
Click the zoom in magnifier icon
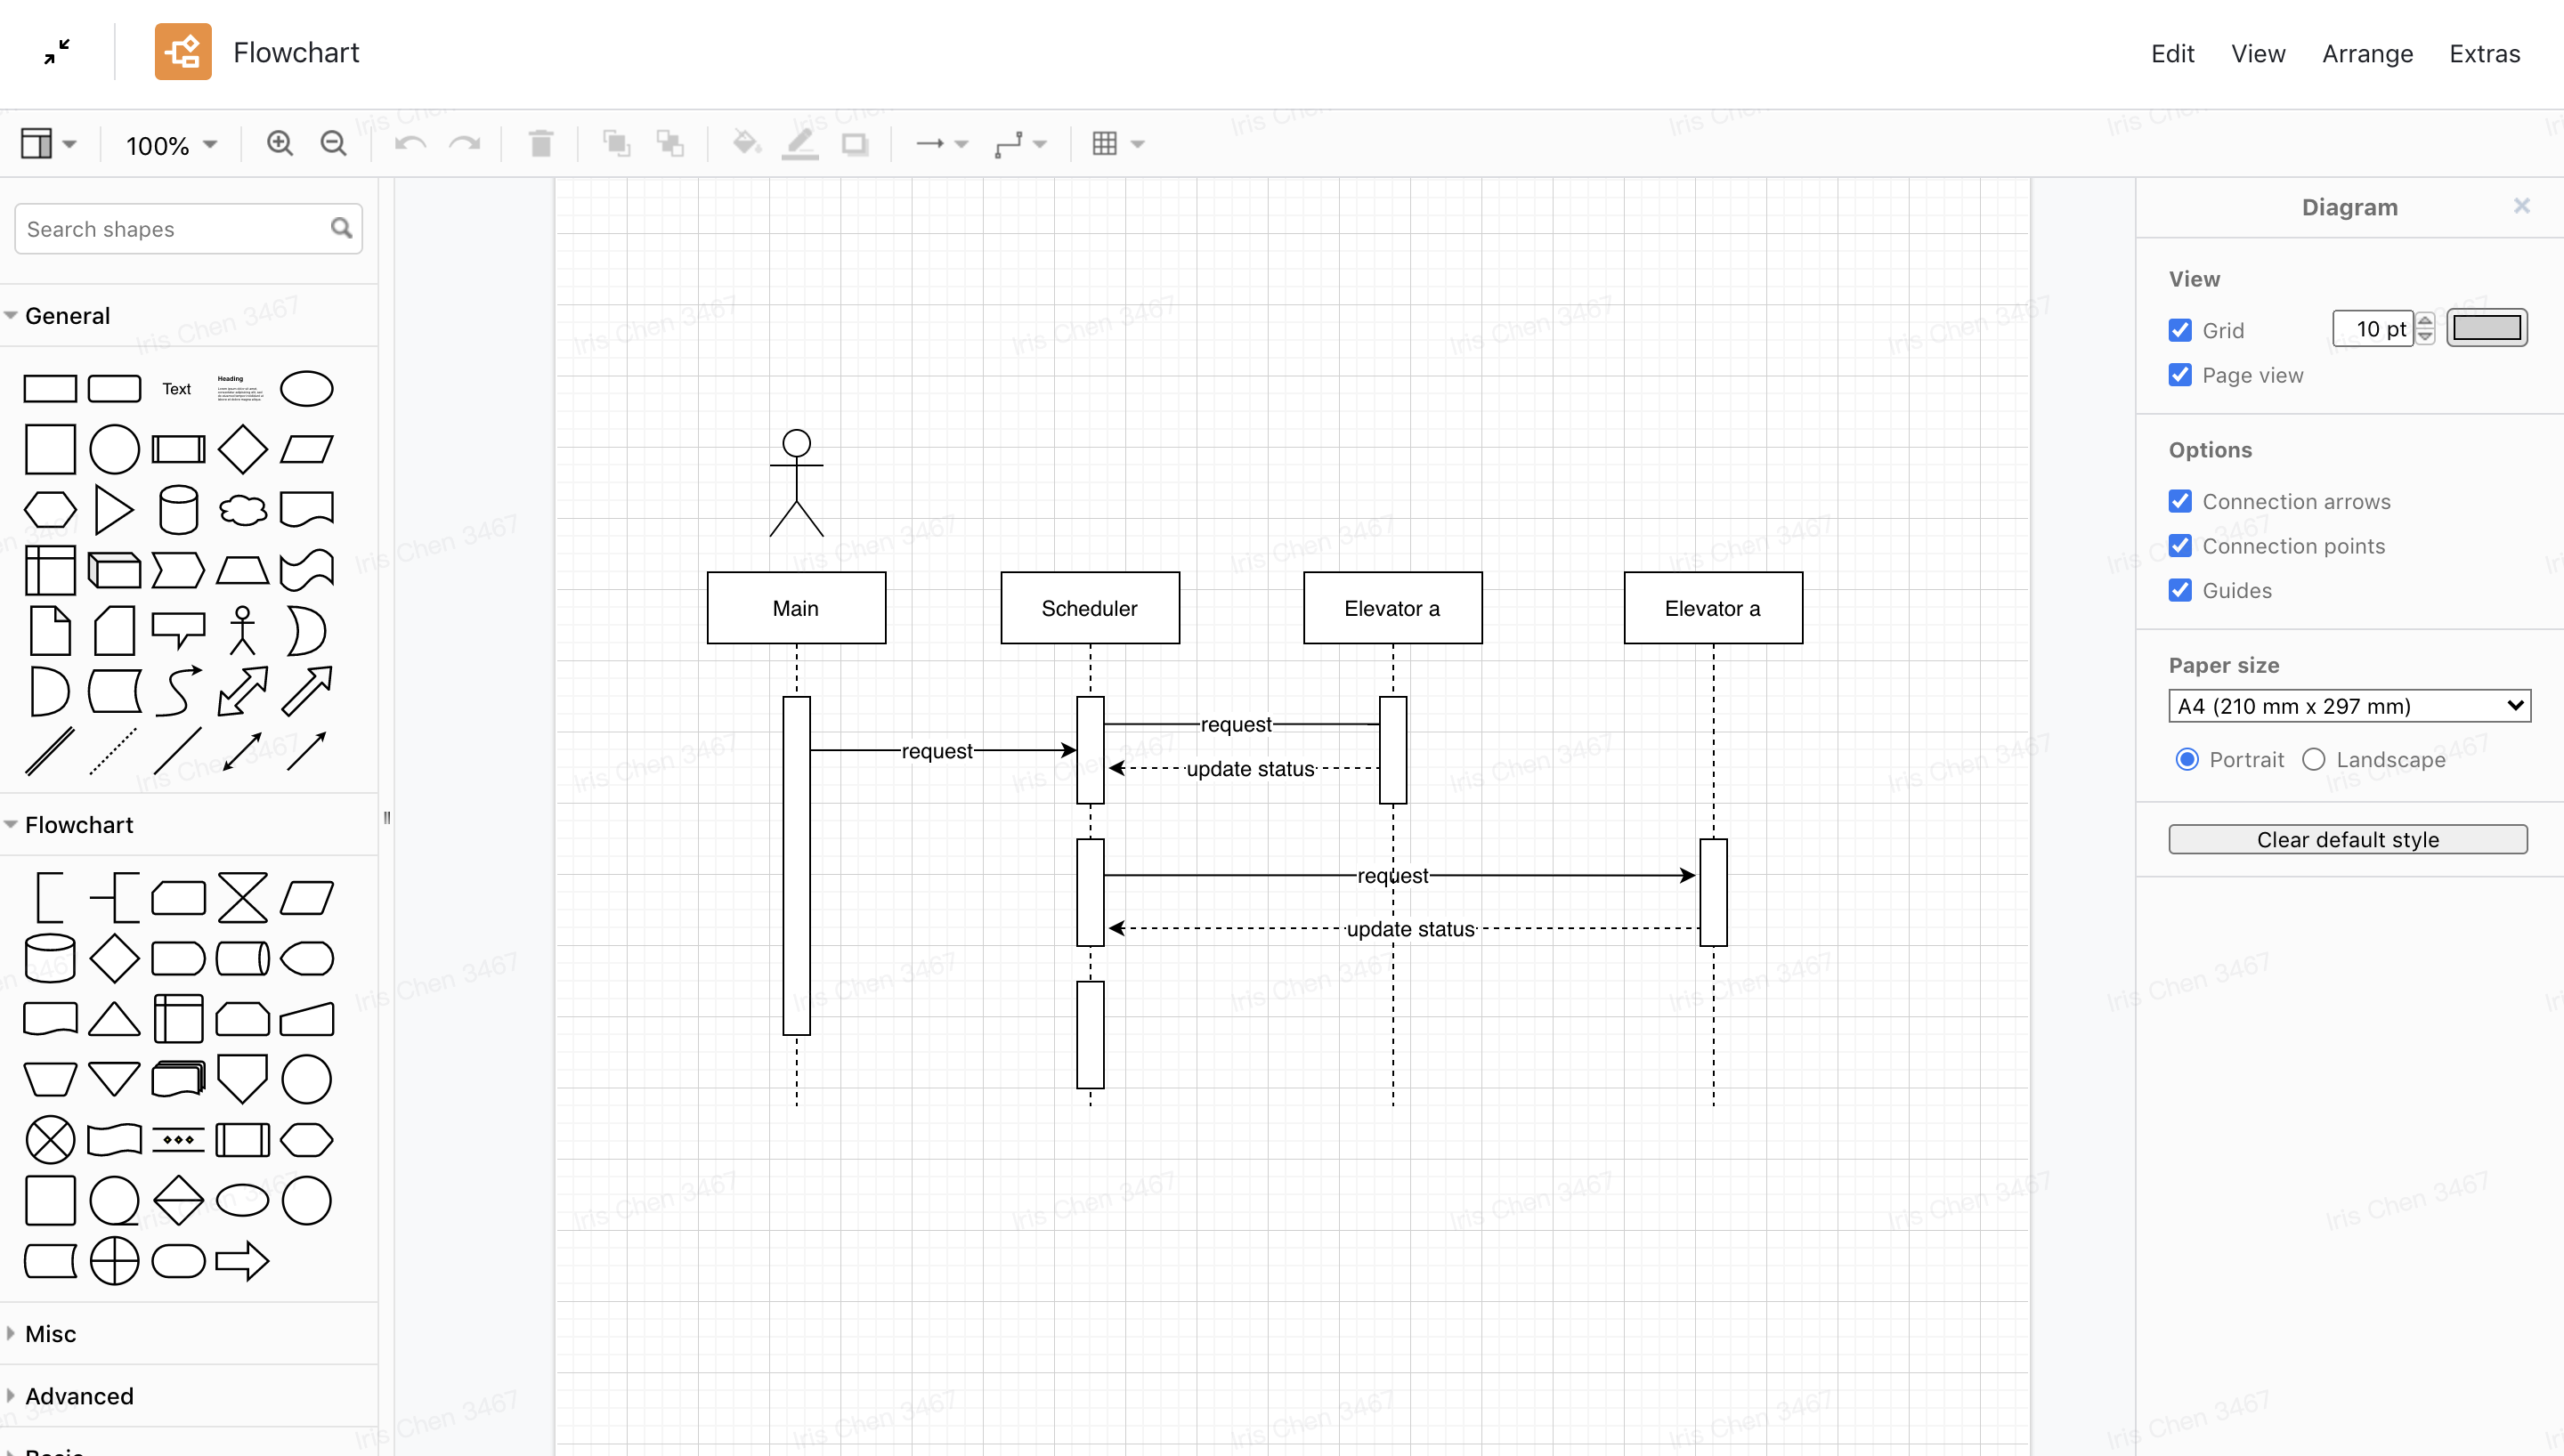click(x=280, y=144)
